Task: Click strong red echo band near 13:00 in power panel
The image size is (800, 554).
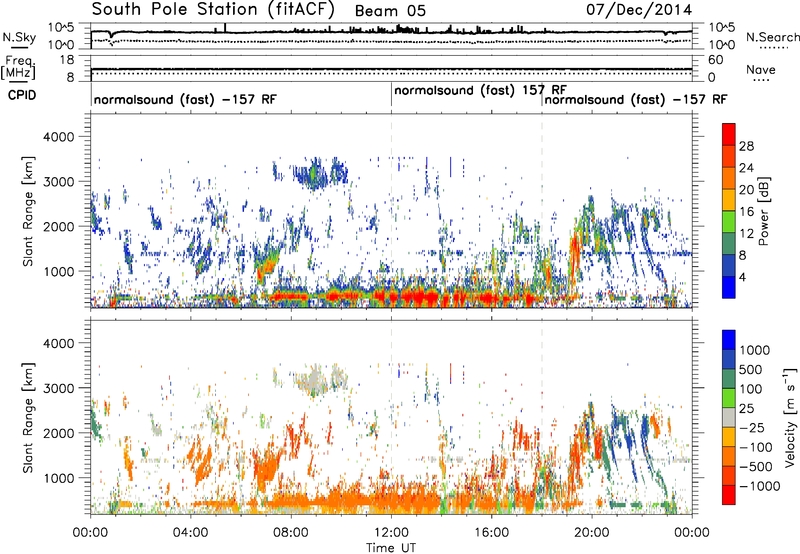Action: 418,296
